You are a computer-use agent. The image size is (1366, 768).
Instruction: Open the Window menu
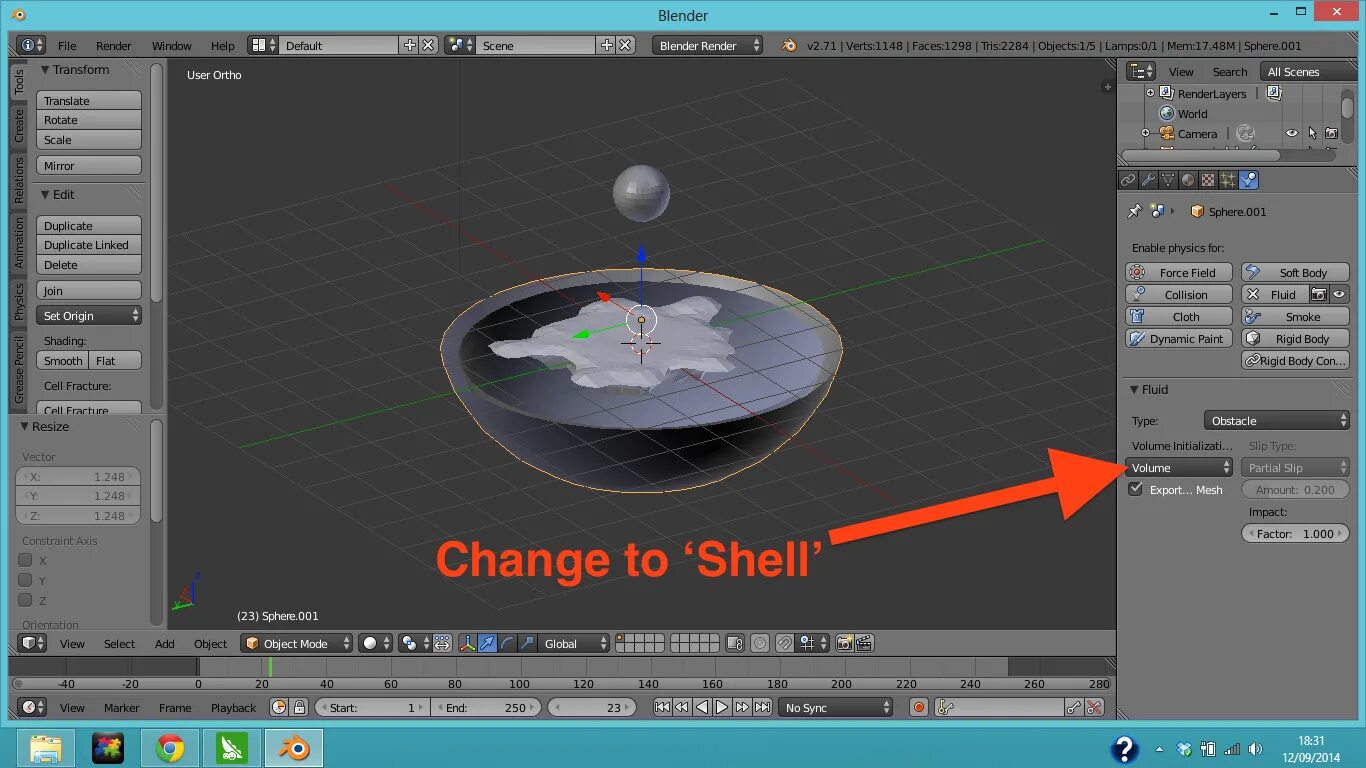coord(172,45)
